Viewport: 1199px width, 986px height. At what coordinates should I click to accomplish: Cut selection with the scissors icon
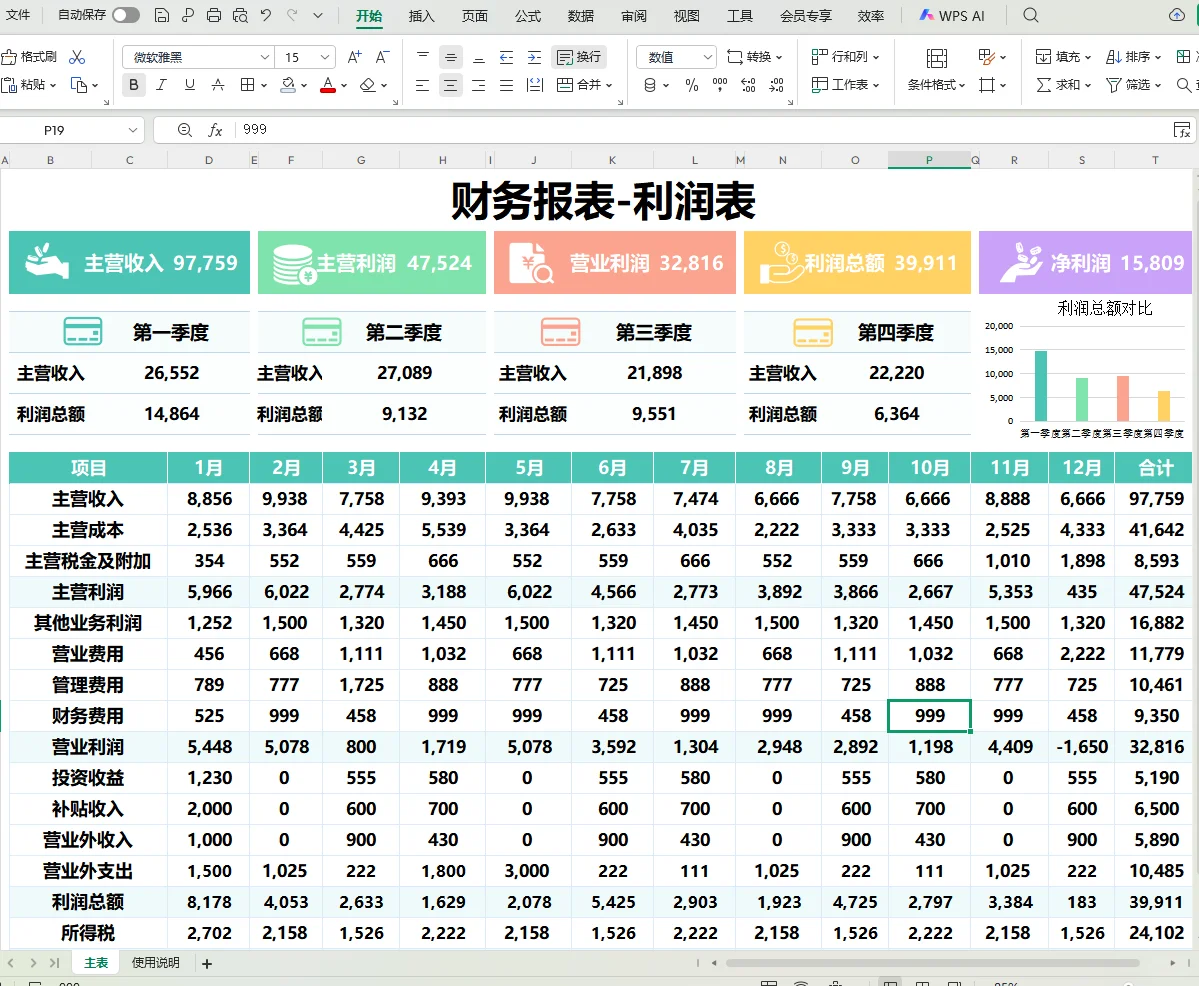coord(77,57)
